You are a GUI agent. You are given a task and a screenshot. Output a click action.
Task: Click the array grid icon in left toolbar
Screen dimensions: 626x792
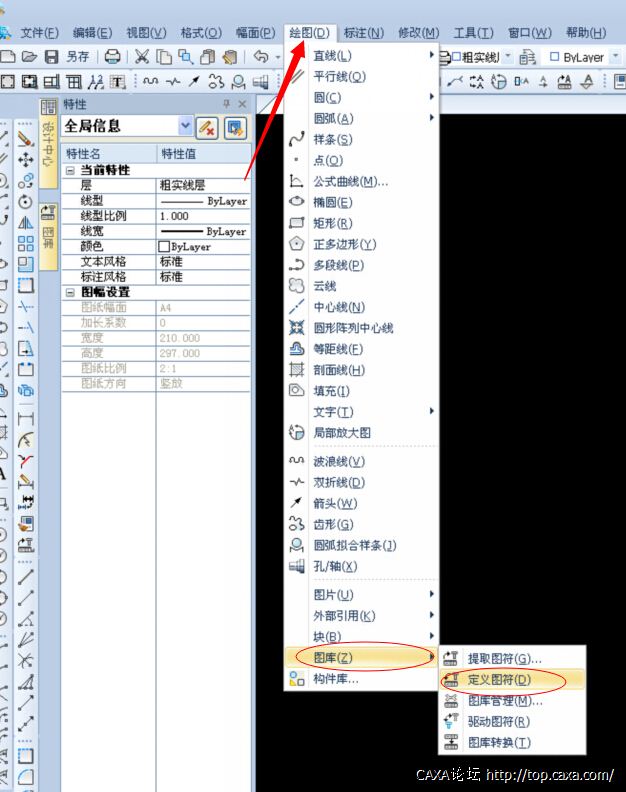coord(26,243)
